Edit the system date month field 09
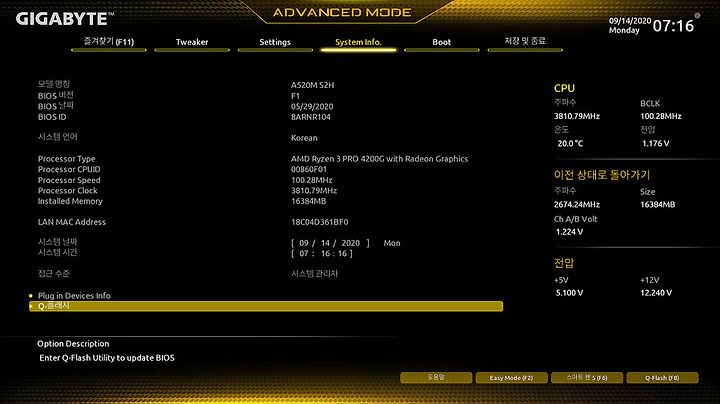The height and width of the screenshot is (404, 720). pyautogui.click(x=304, y=243)
